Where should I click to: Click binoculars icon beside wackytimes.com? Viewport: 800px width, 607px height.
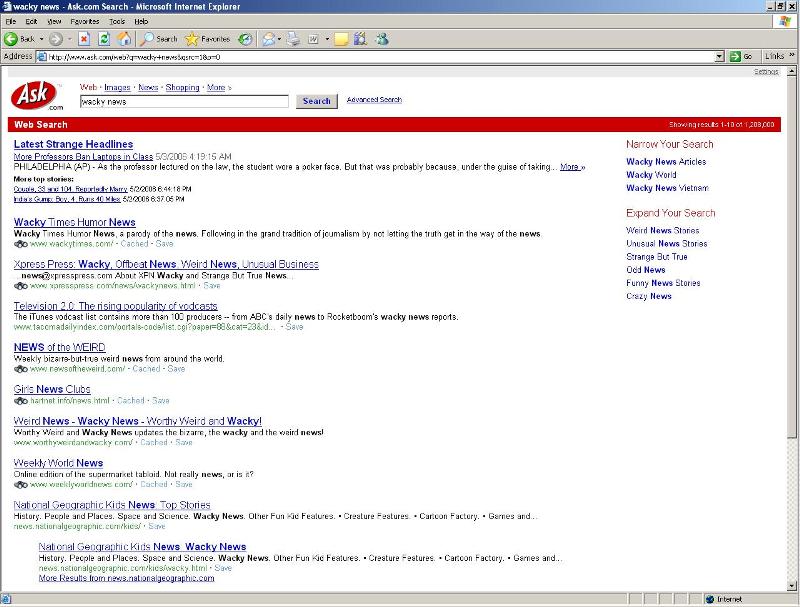[x=20, y=243]
